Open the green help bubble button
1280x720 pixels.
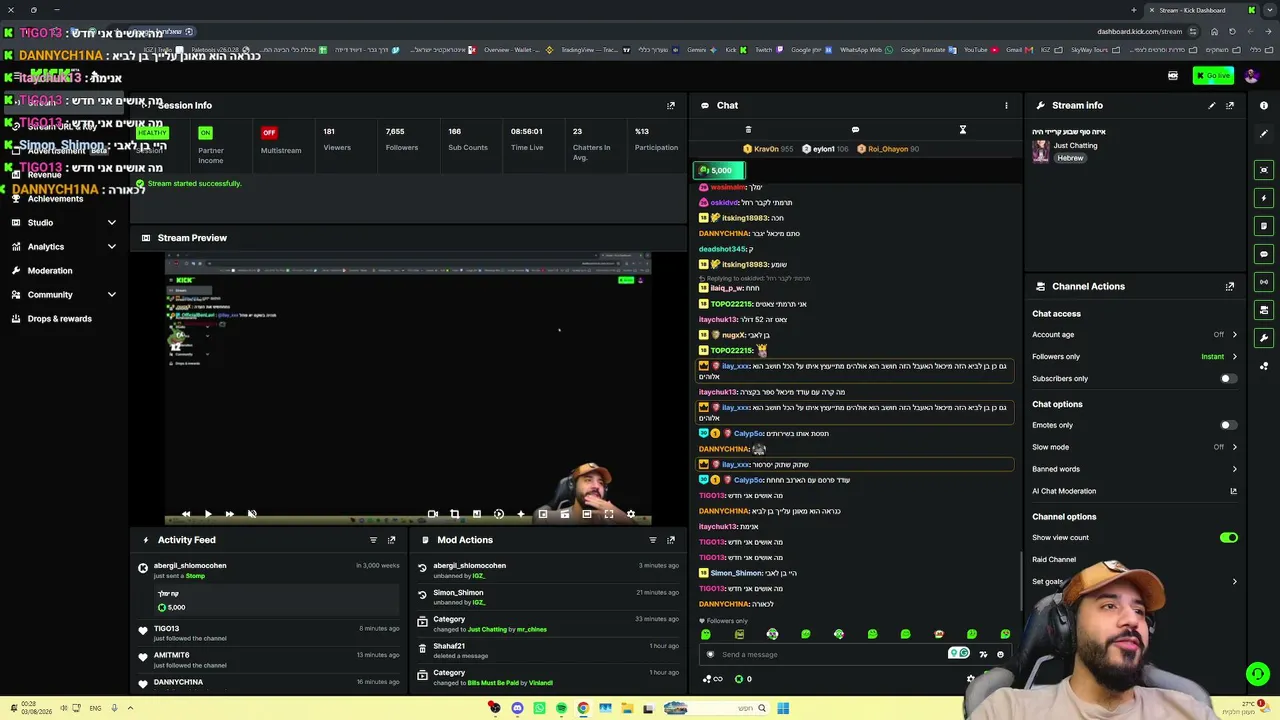(1258, 675)
